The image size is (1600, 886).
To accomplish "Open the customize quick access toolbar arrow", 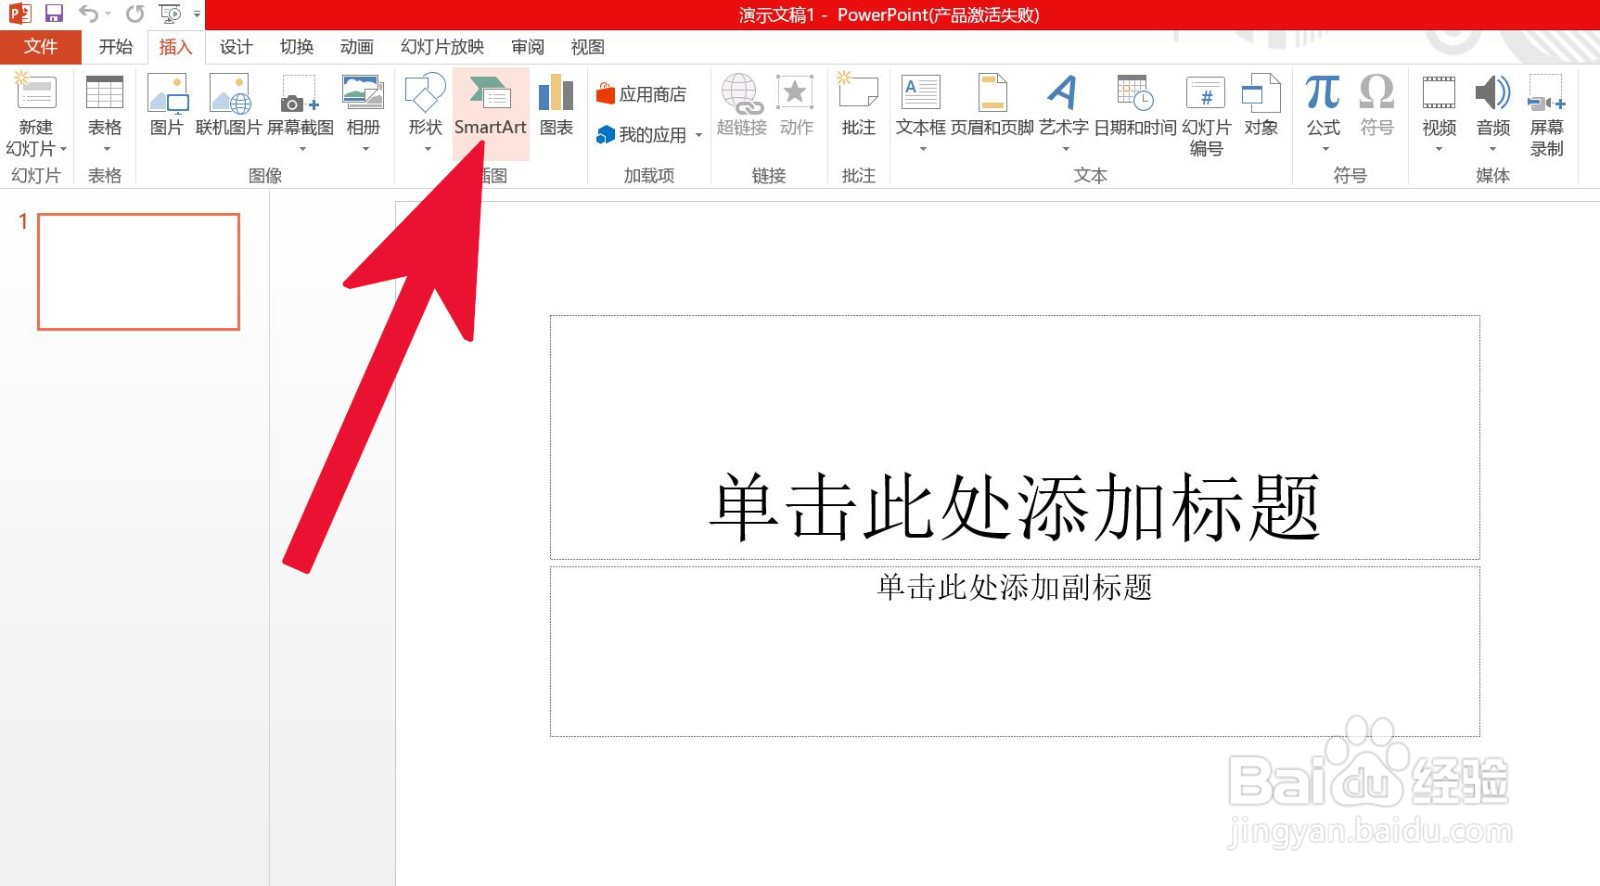I will 197,14.
